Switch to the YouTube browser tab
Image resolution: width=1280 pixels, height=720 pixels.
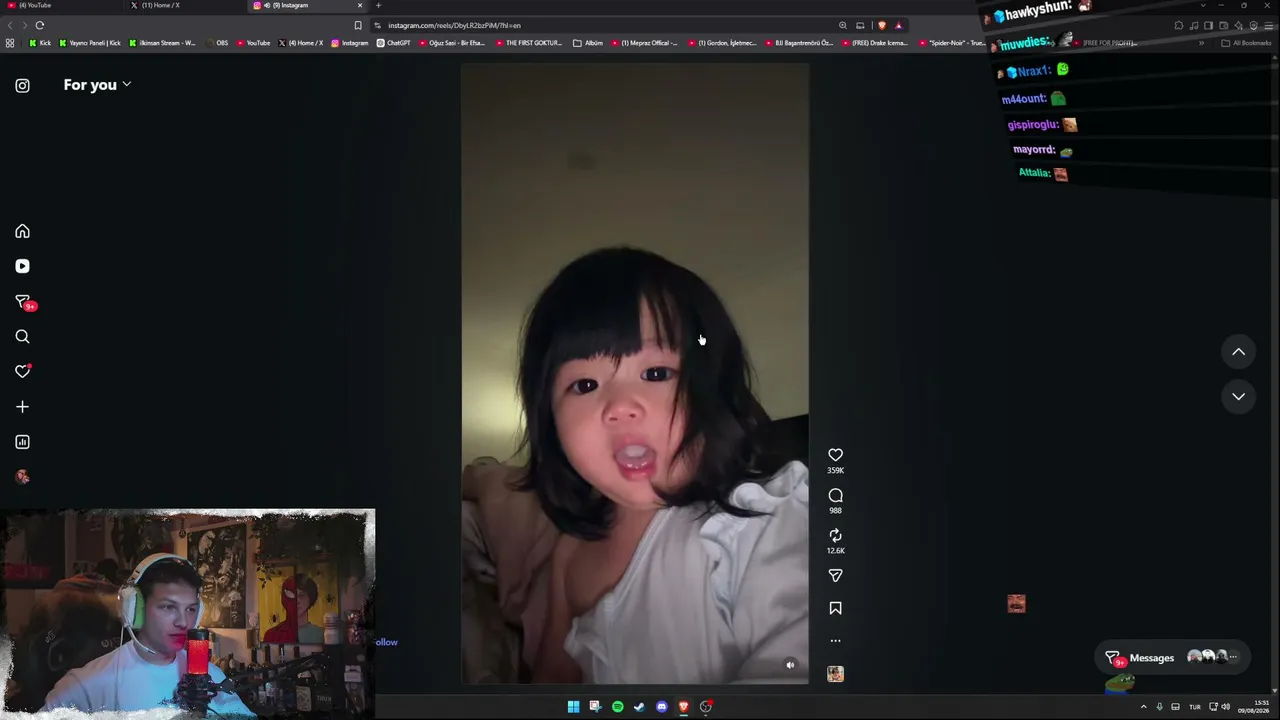[x=60, y=5]
